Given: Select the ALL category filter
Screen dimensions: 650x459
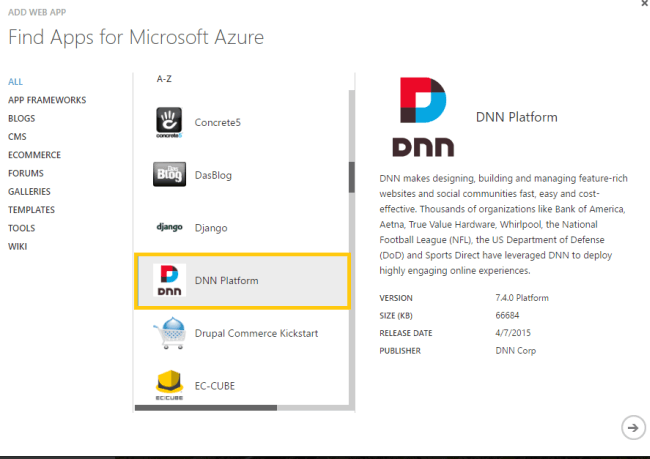Looking at the screenshot, I should coord(15,82).
